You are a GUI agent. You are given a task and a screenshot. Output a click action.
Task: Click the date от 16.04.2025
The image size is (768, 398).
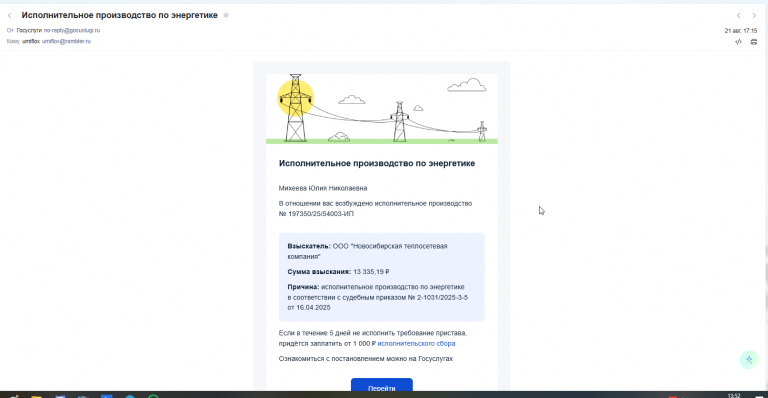(x=309, y=308)
